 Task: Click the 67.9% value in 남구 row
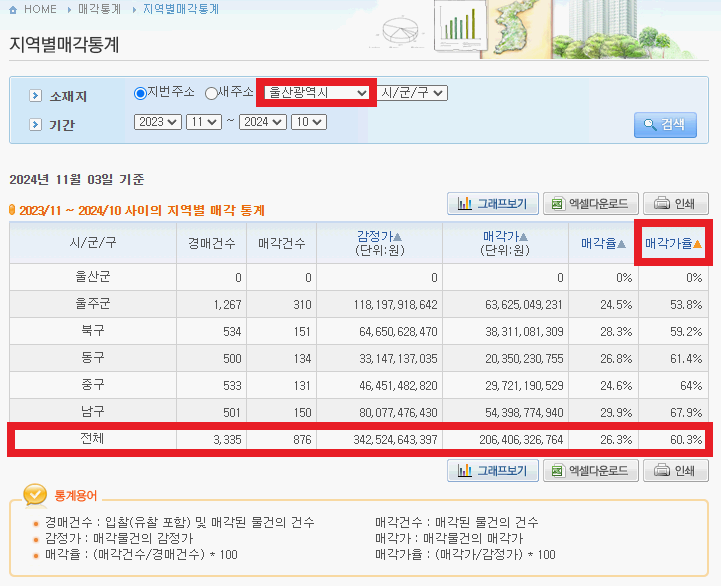point(686,413)
